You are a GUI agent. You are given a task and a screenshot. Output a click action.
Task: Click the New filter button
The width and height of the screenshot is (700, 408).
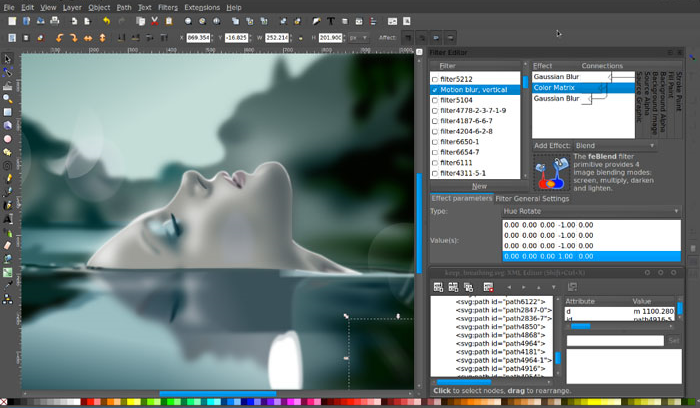point(479,186)
